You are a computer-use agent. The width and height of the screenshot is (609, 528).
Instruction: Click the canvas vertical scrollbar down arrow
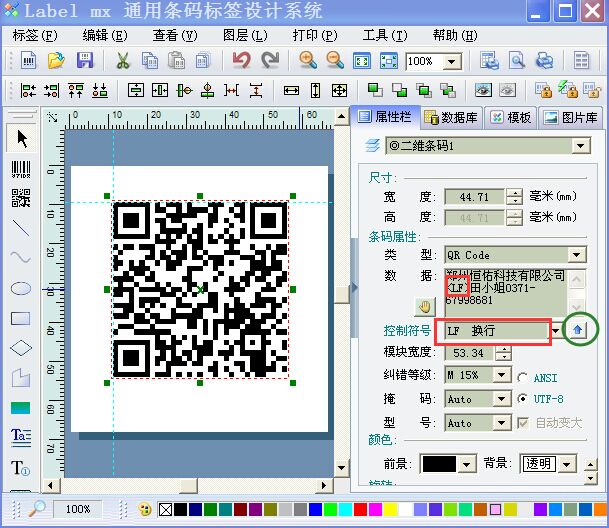[x=341, y=467]
